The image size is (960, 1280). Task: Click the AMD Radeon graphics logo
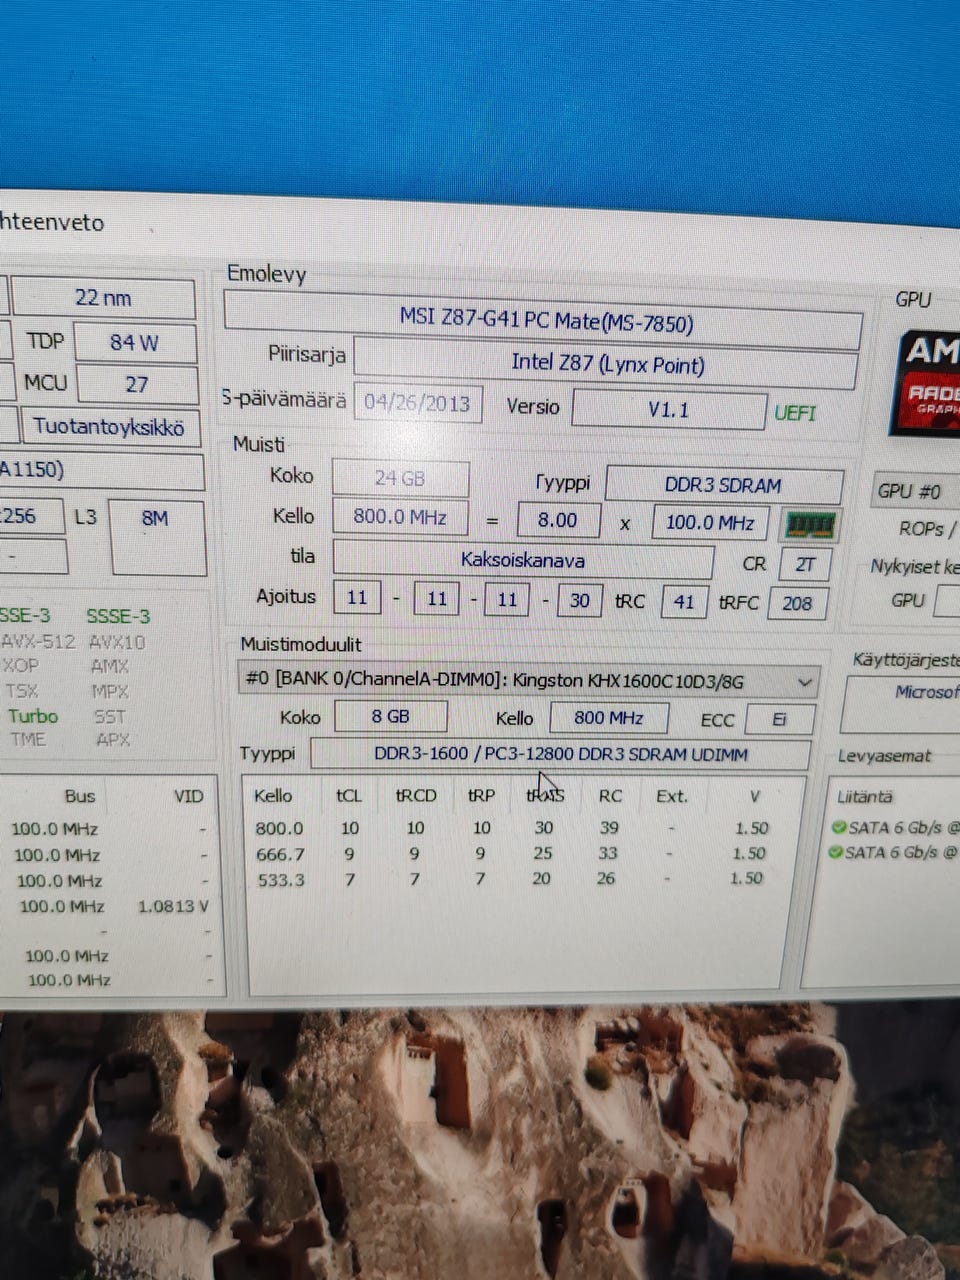click(927, 385)
